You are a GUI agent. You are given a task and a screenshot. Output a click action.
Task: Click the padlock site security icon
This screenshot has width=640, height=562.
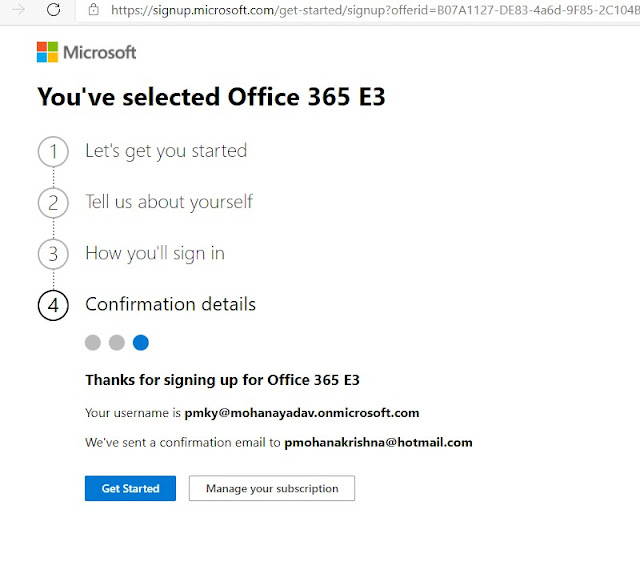click(x=93, y=9)
